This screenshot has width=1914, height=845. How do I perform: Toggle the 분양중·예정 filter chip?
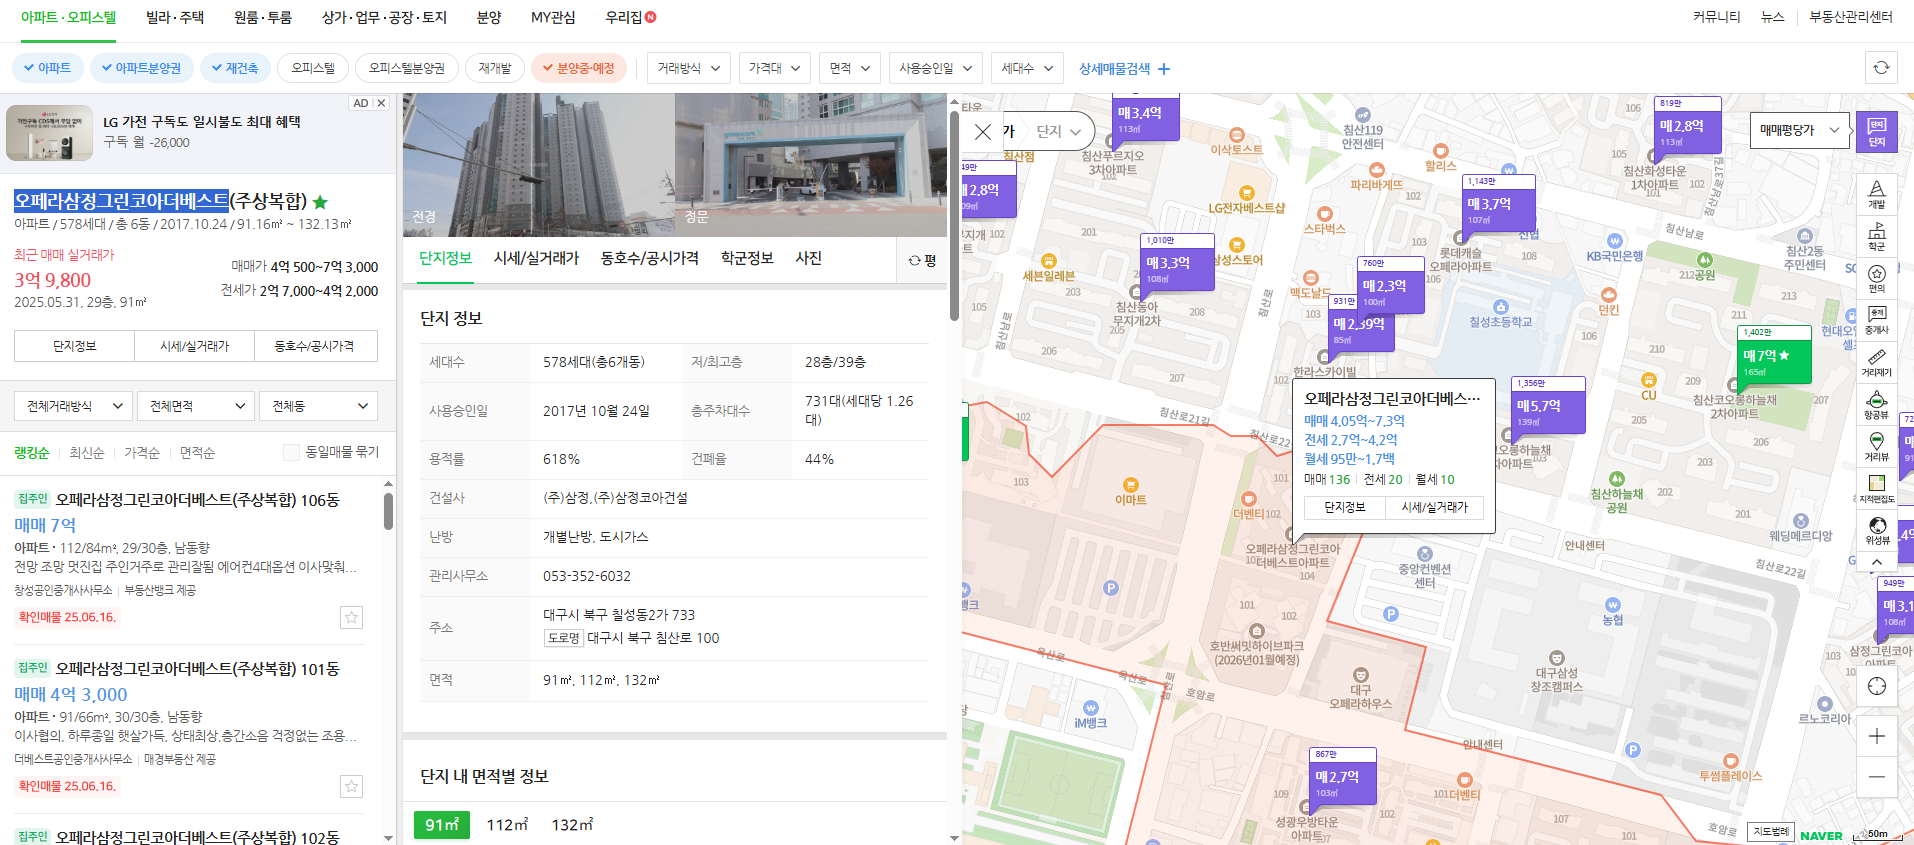pos(579,68)
